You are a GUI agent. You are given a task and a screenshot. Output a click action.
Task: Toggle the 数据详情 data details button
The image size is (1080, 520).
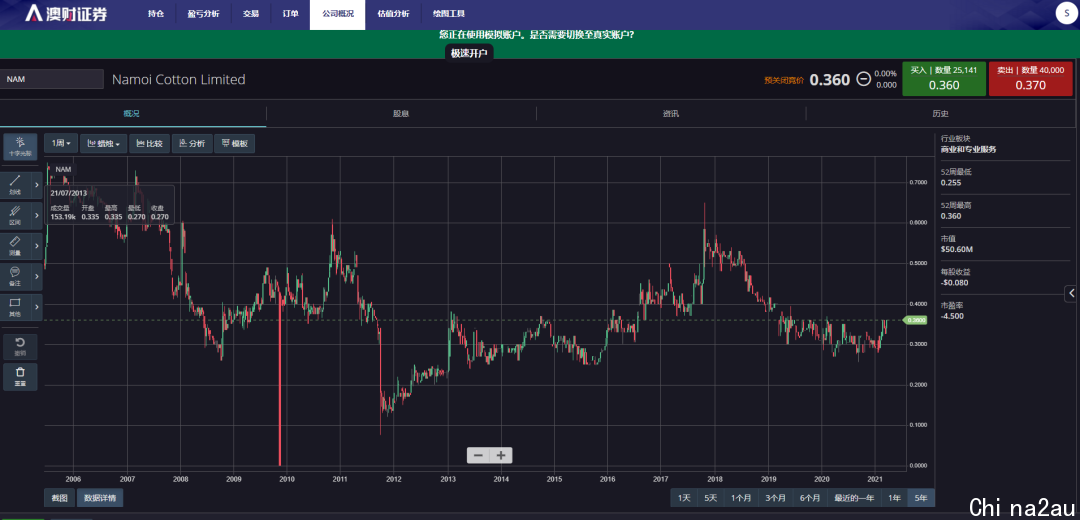click(x=100, y=498)
